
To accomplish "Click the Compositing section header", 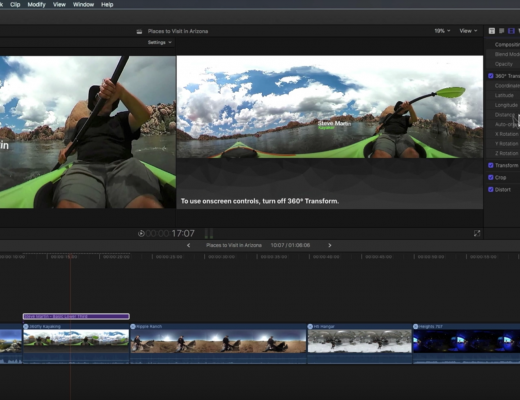I will point(507,44).
